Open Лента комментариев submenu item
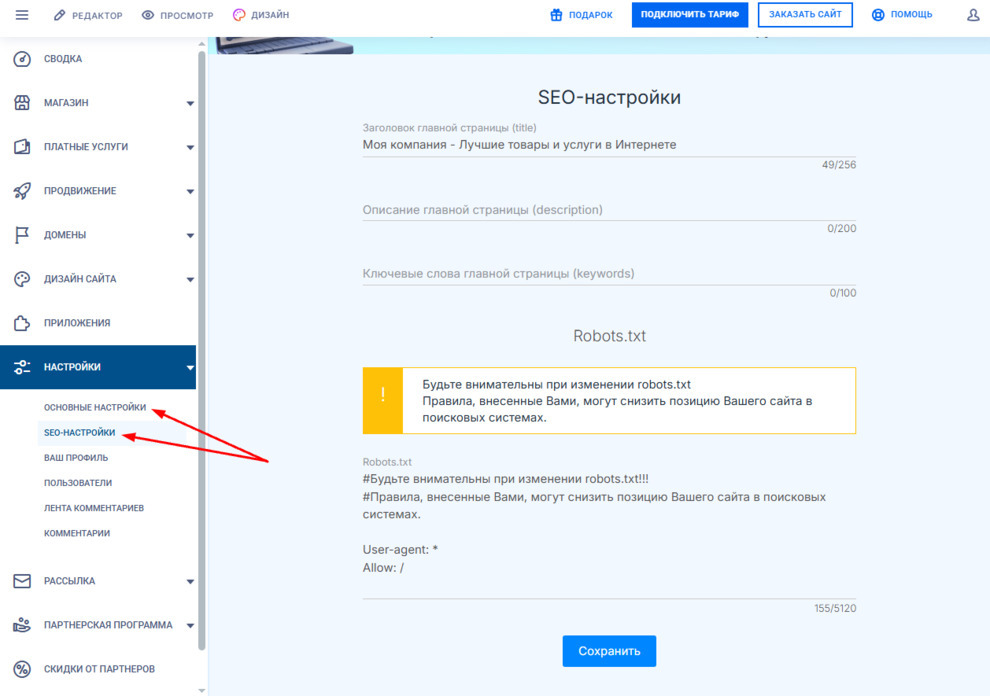 click(x=93, y=508)
